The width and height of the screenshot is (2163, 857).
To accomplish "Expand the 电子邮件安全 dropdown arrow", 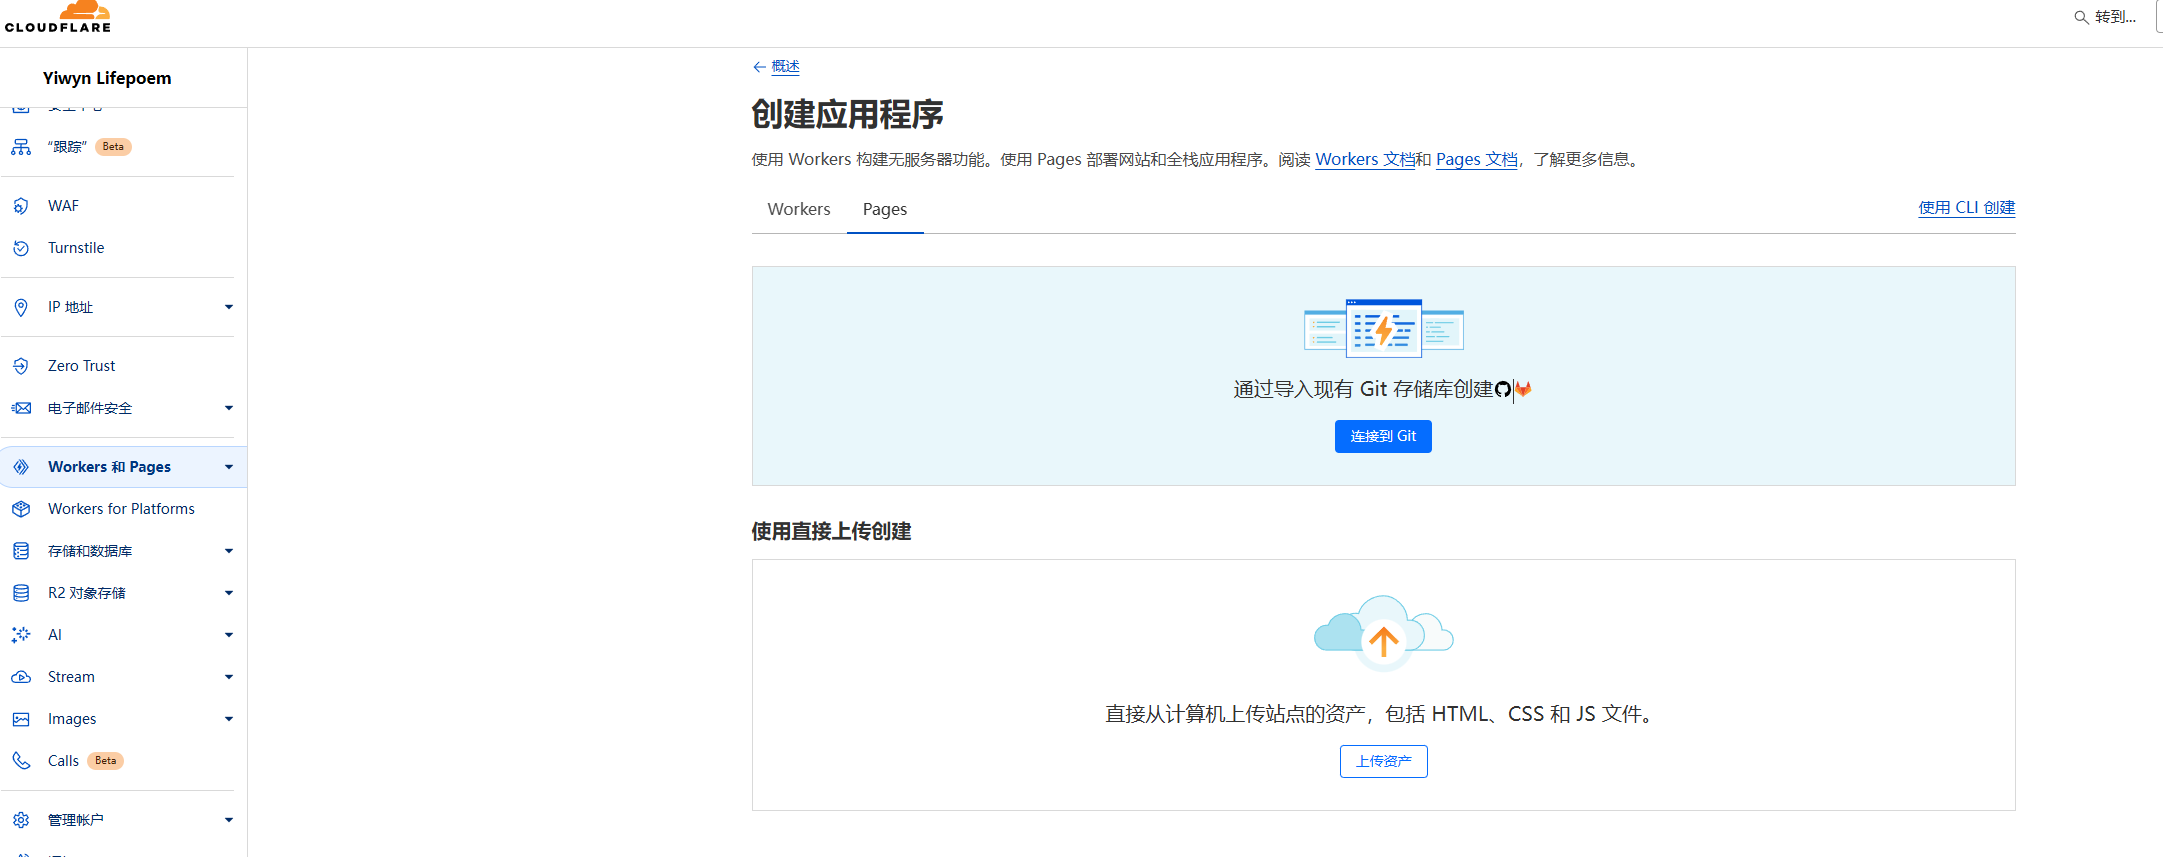I will tap(229, 408).
